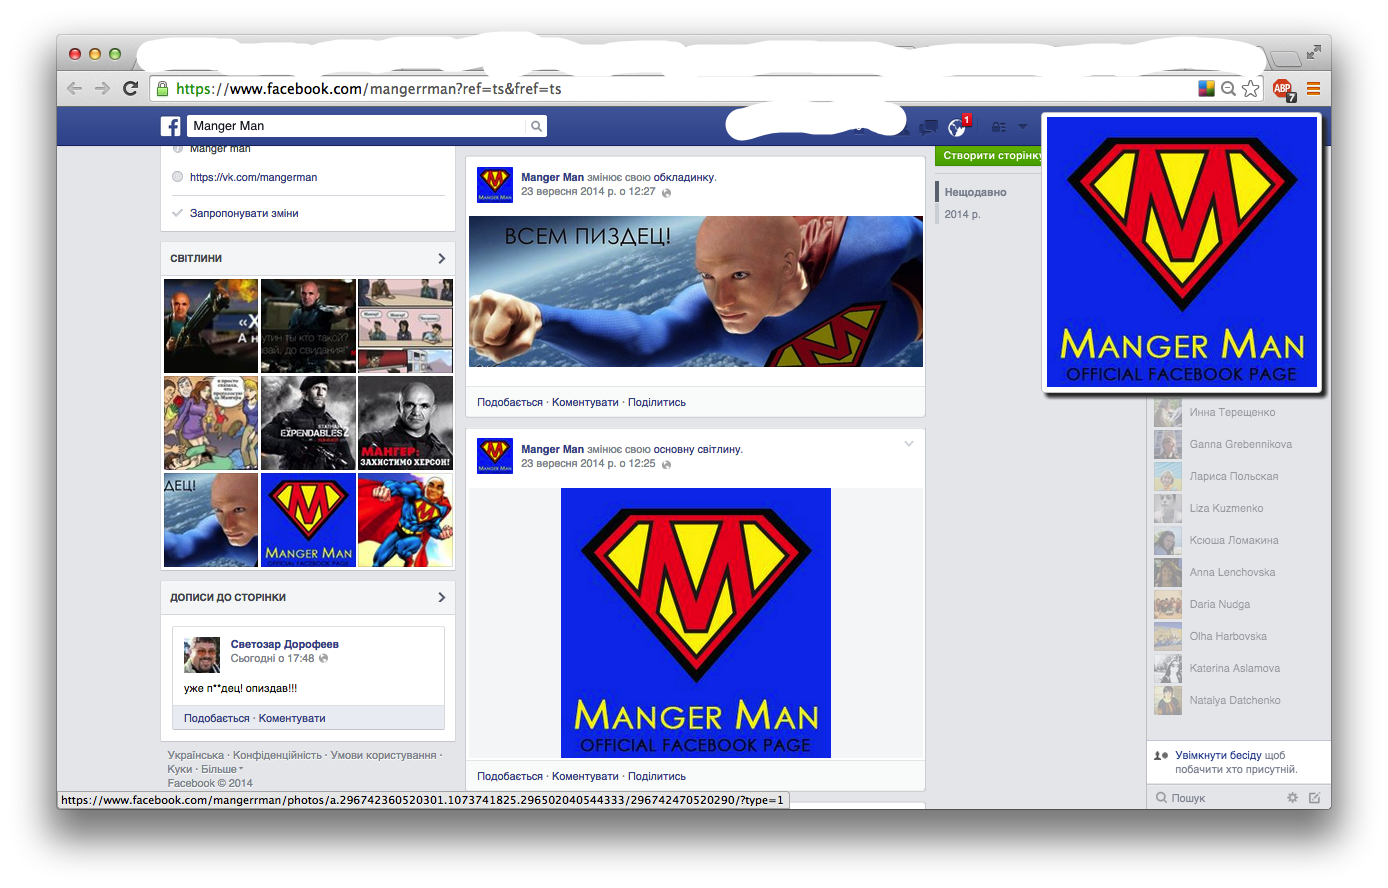
Task: Click Запропонувати зміни link
Action: 244,213
